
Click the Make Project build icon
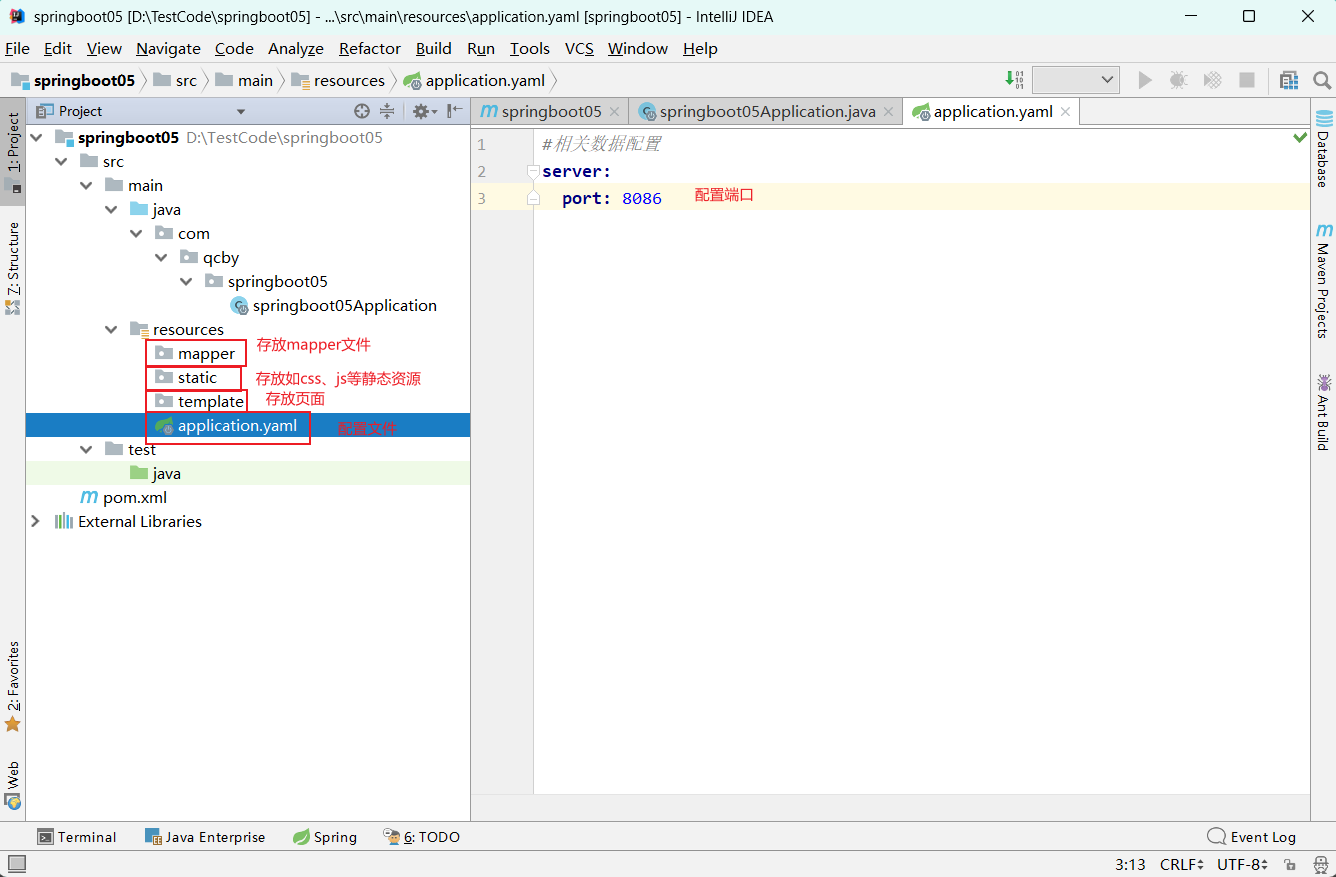(1014, 80)
